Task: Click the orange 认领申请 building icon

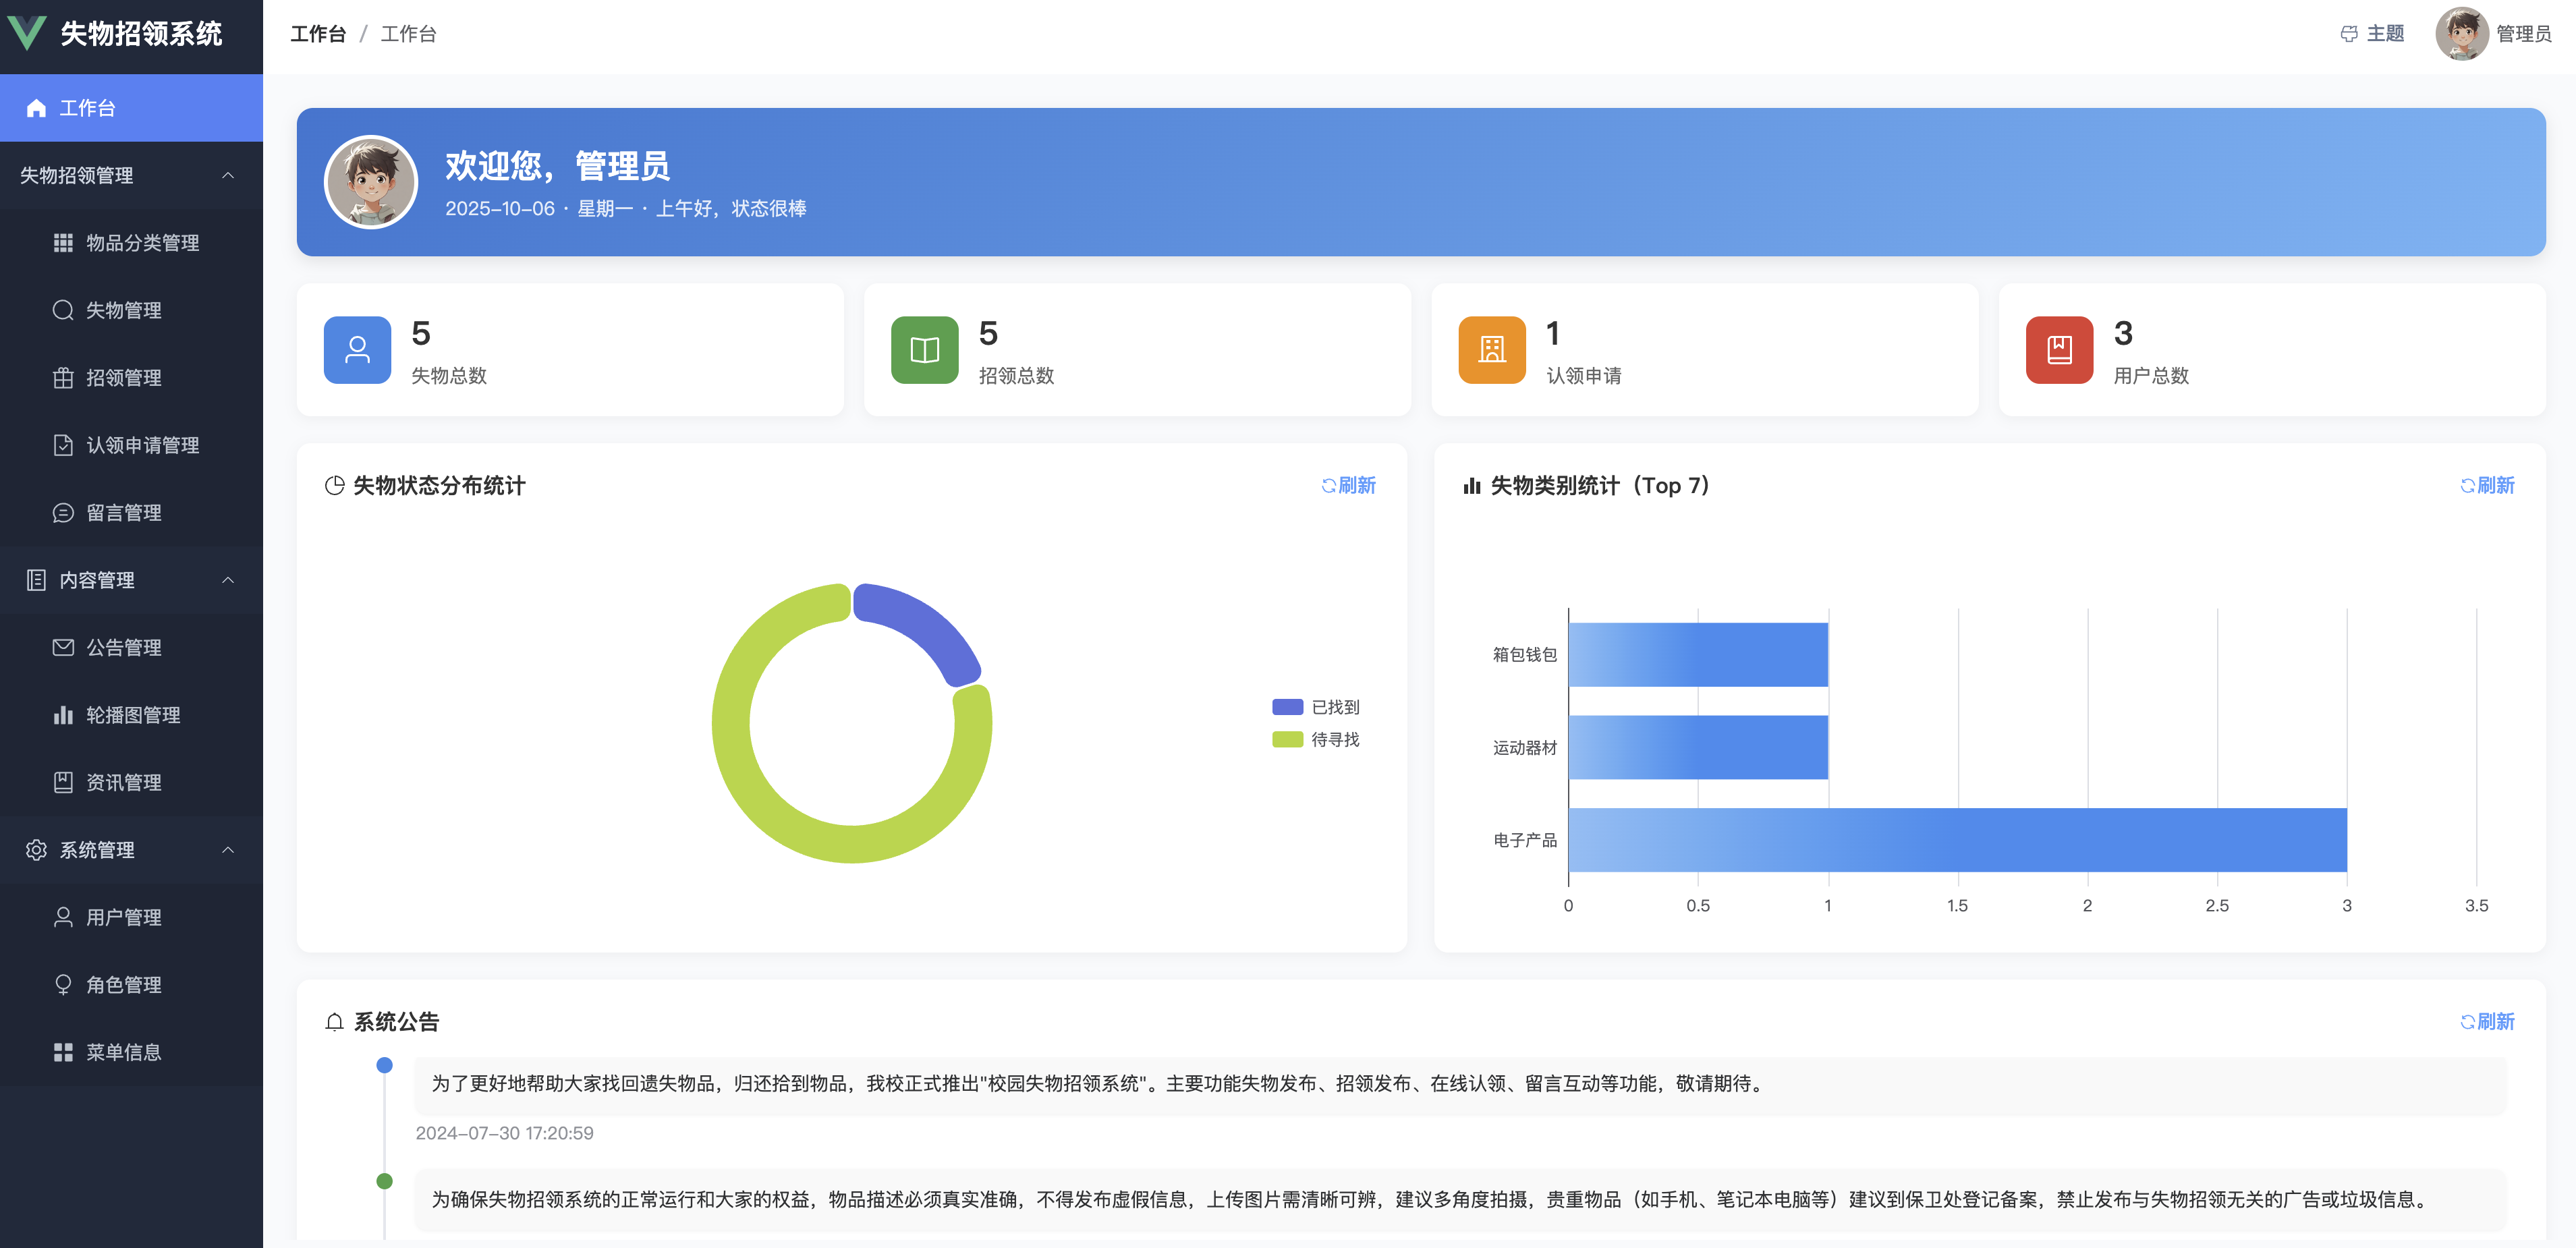Action: pyautogui.click(x=1491, y=350)
